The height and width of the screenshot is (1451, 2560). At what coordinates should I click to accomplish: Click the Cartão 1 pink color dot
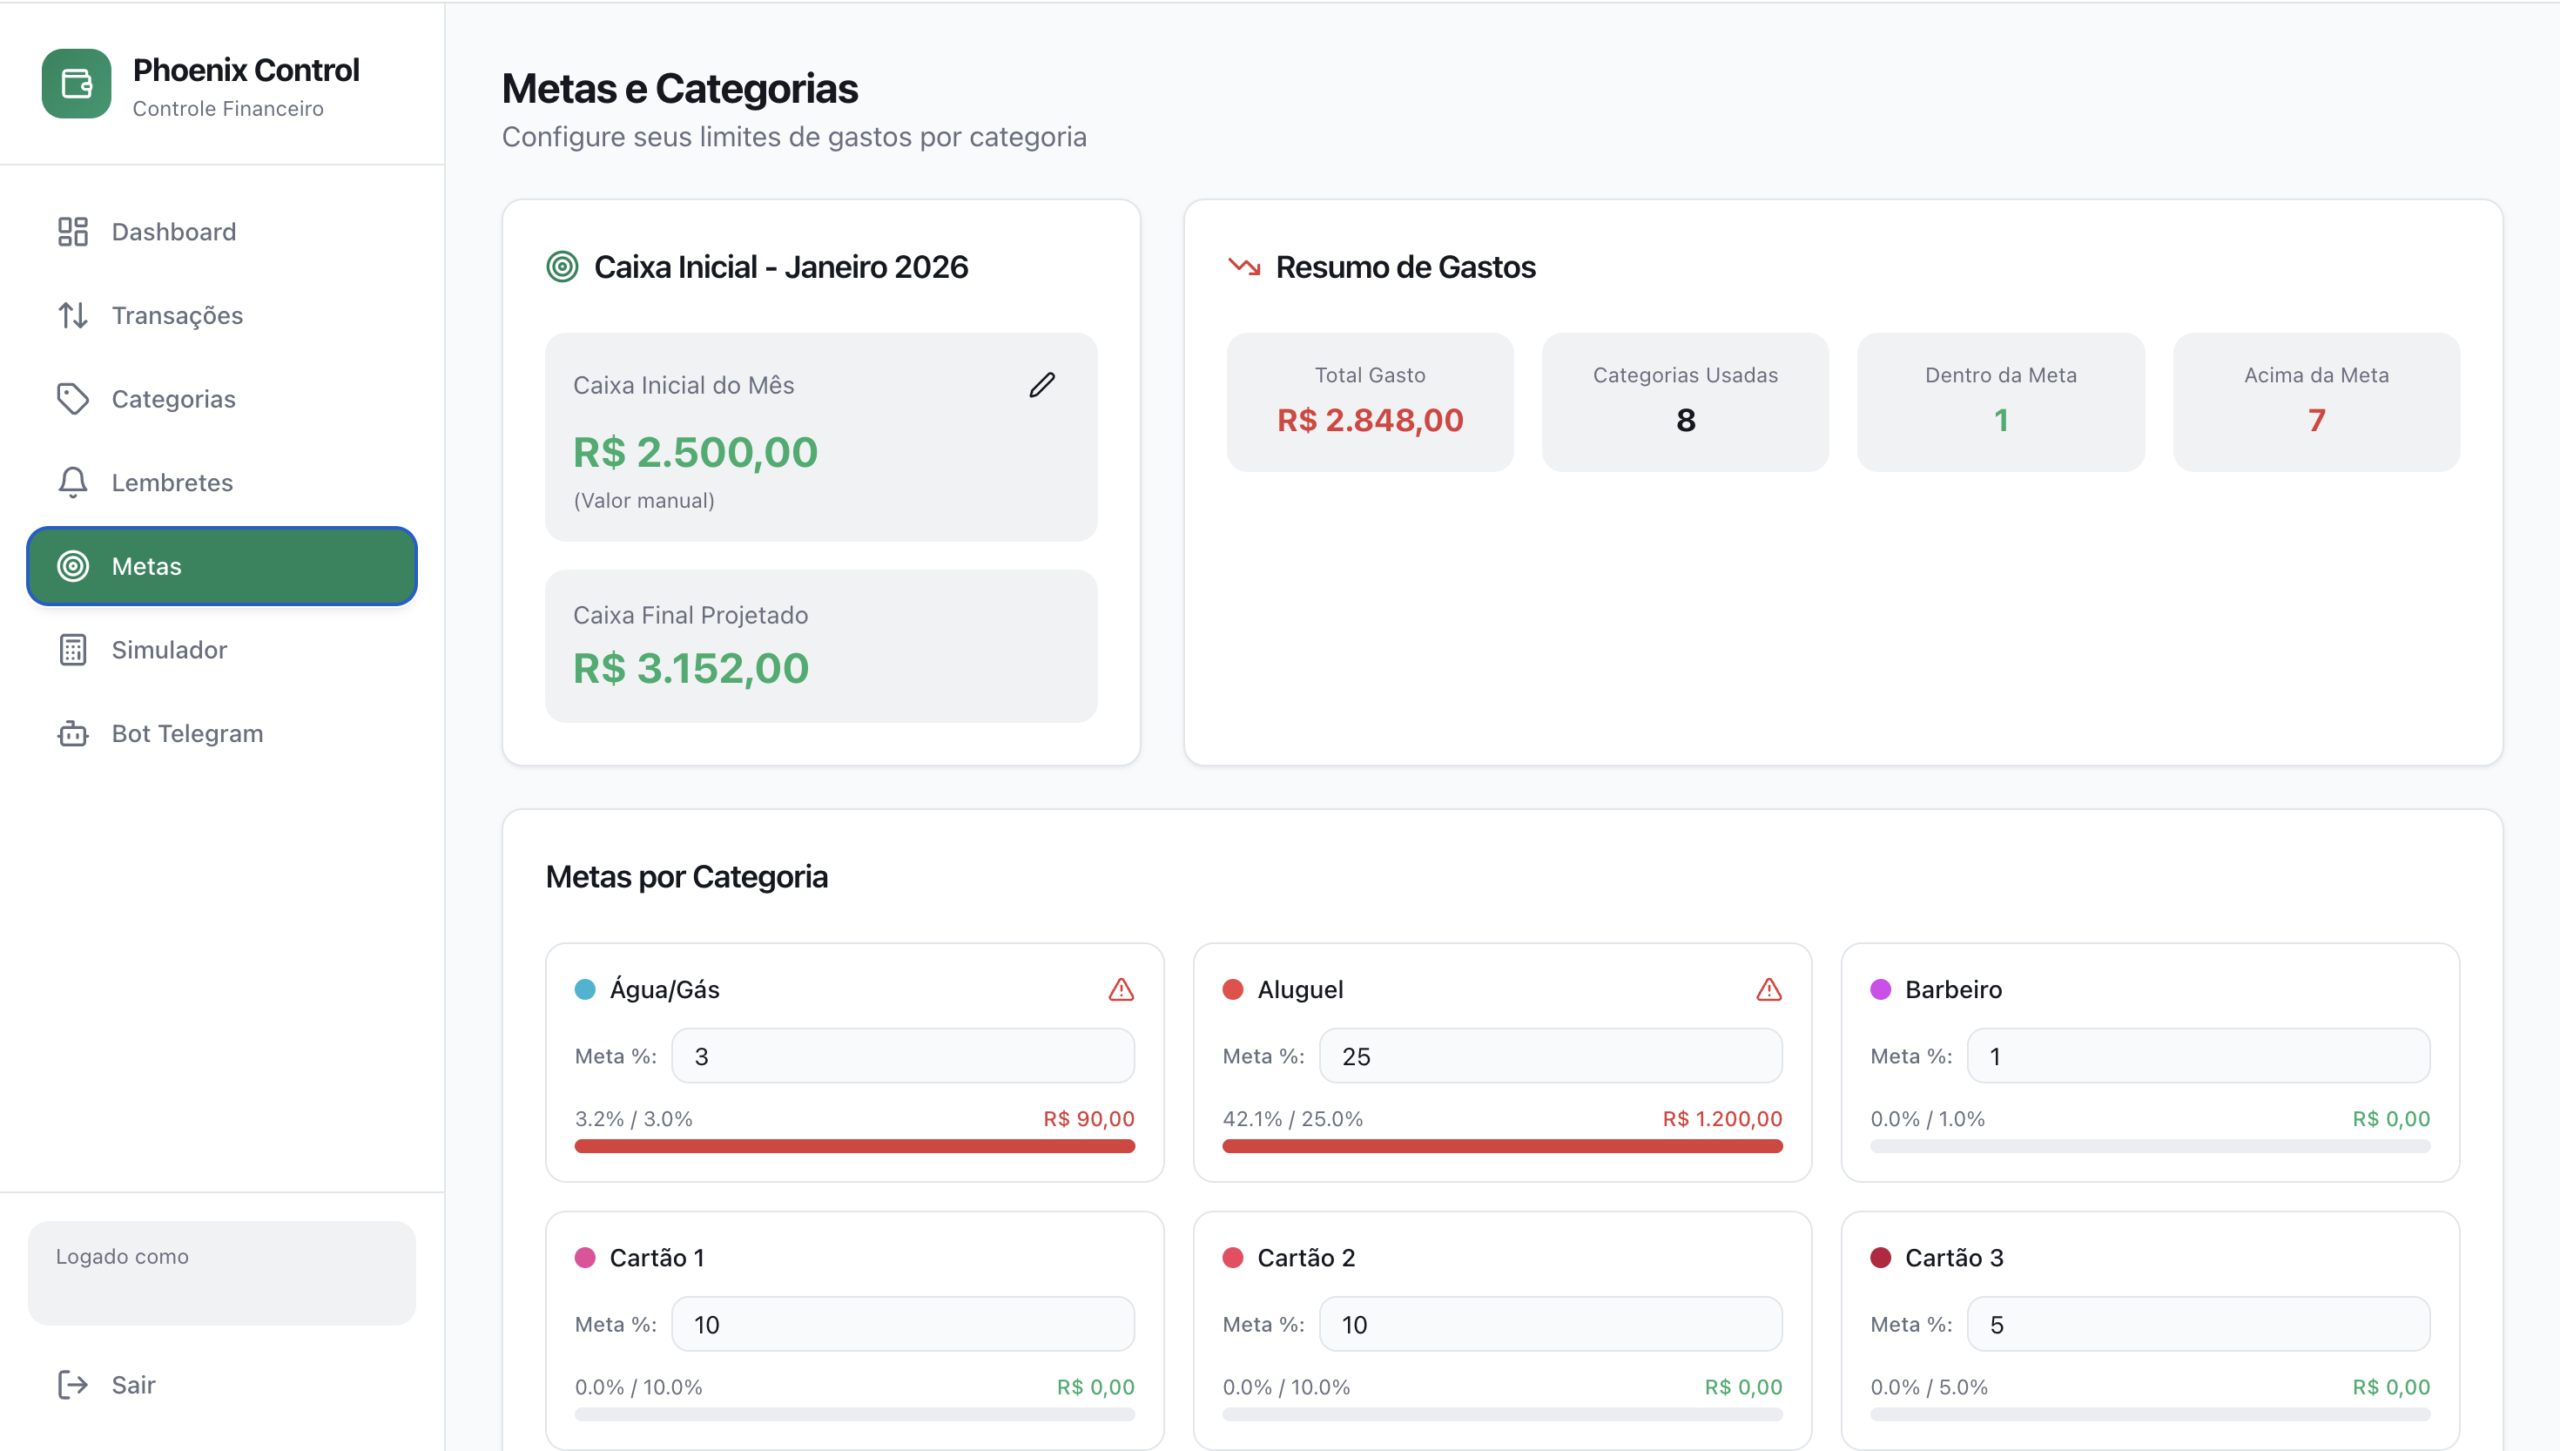tap(585, 1258)
